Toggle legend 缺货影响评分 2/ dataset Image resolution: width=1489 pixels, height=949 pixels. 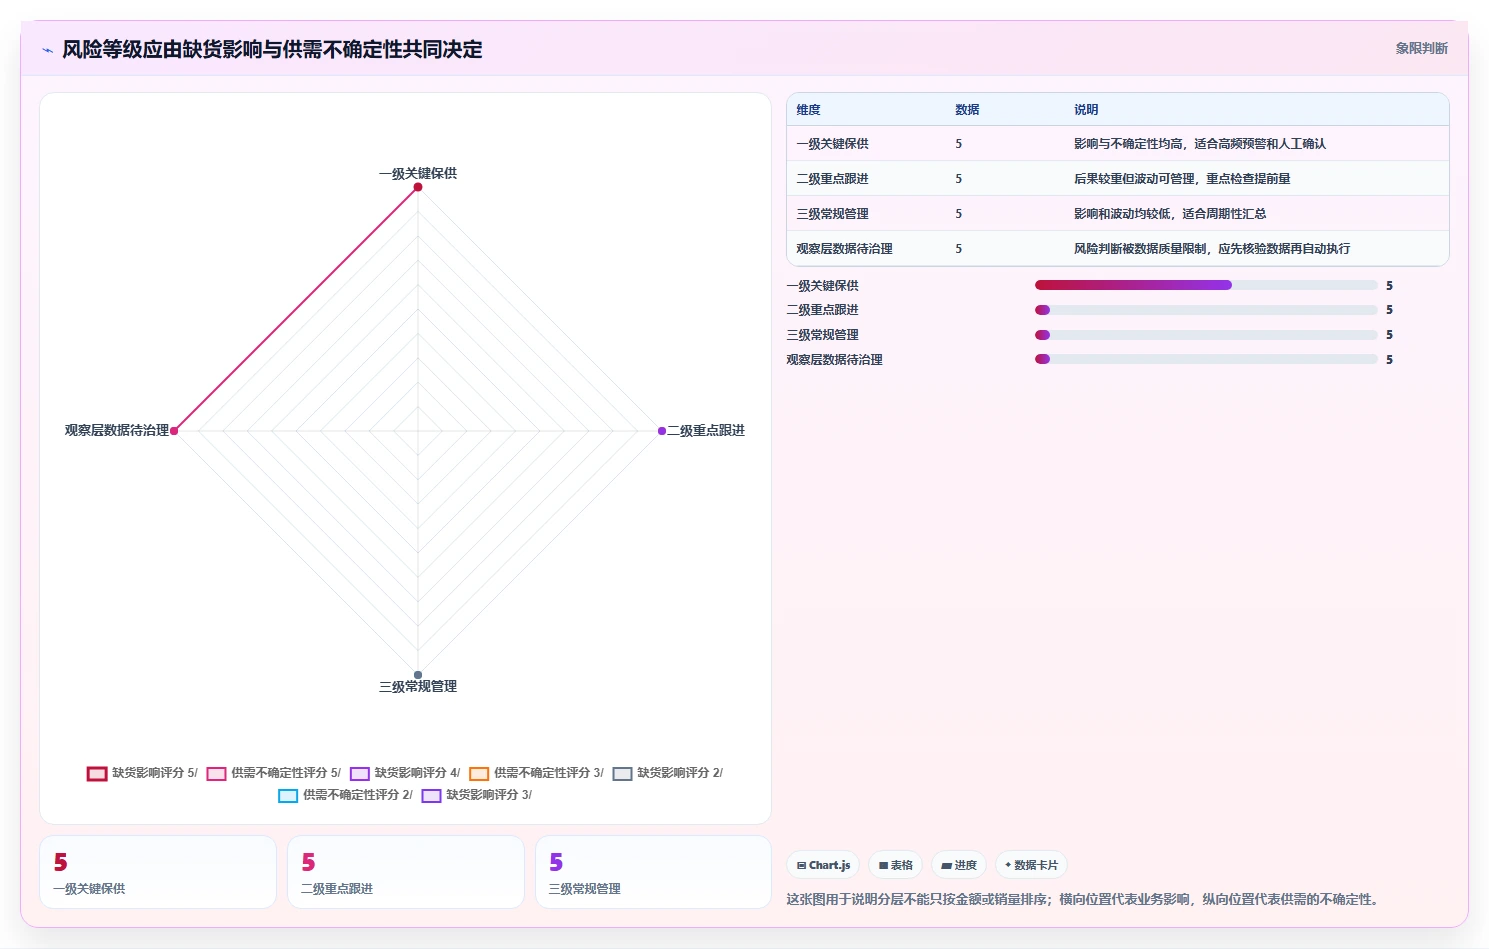tap(667, 773)
